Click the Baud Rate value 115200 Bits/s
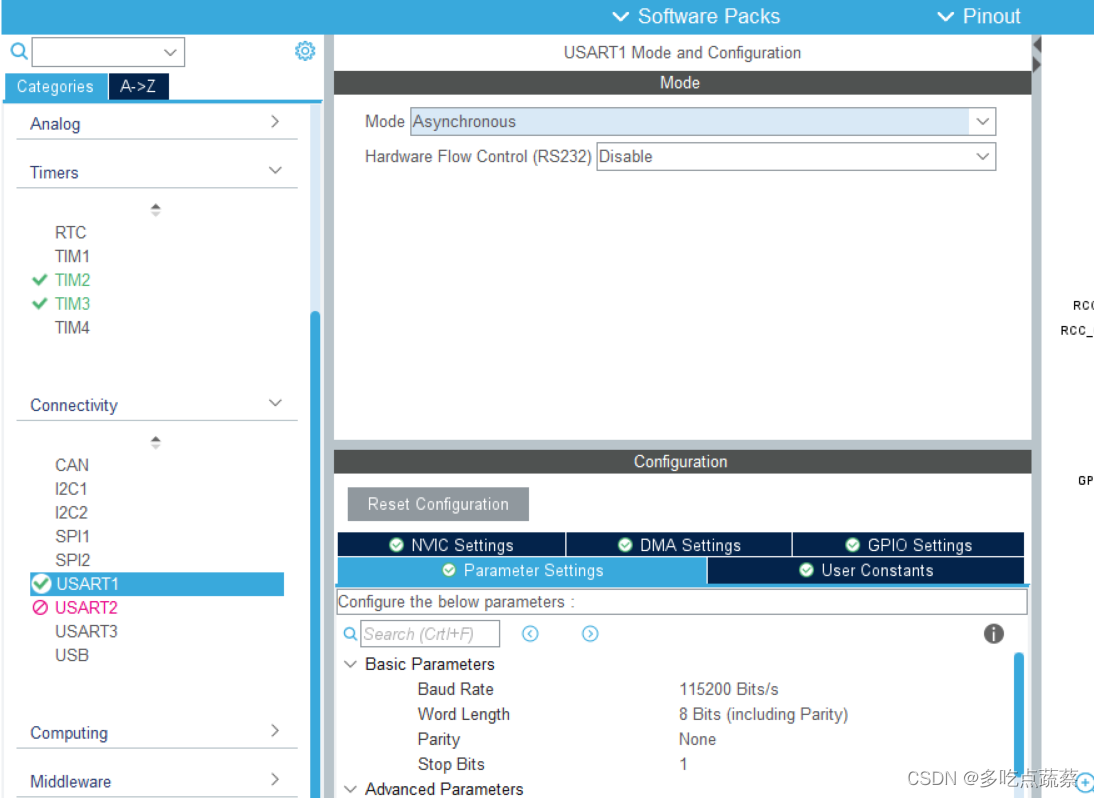Viewport: 1094px width, 798px height. coord(728,689)
